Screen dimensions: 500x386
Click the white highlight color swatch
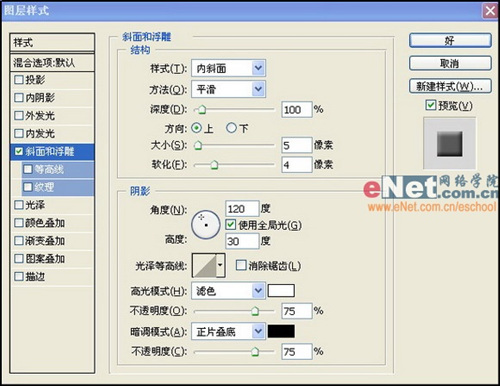coord(281,291)
